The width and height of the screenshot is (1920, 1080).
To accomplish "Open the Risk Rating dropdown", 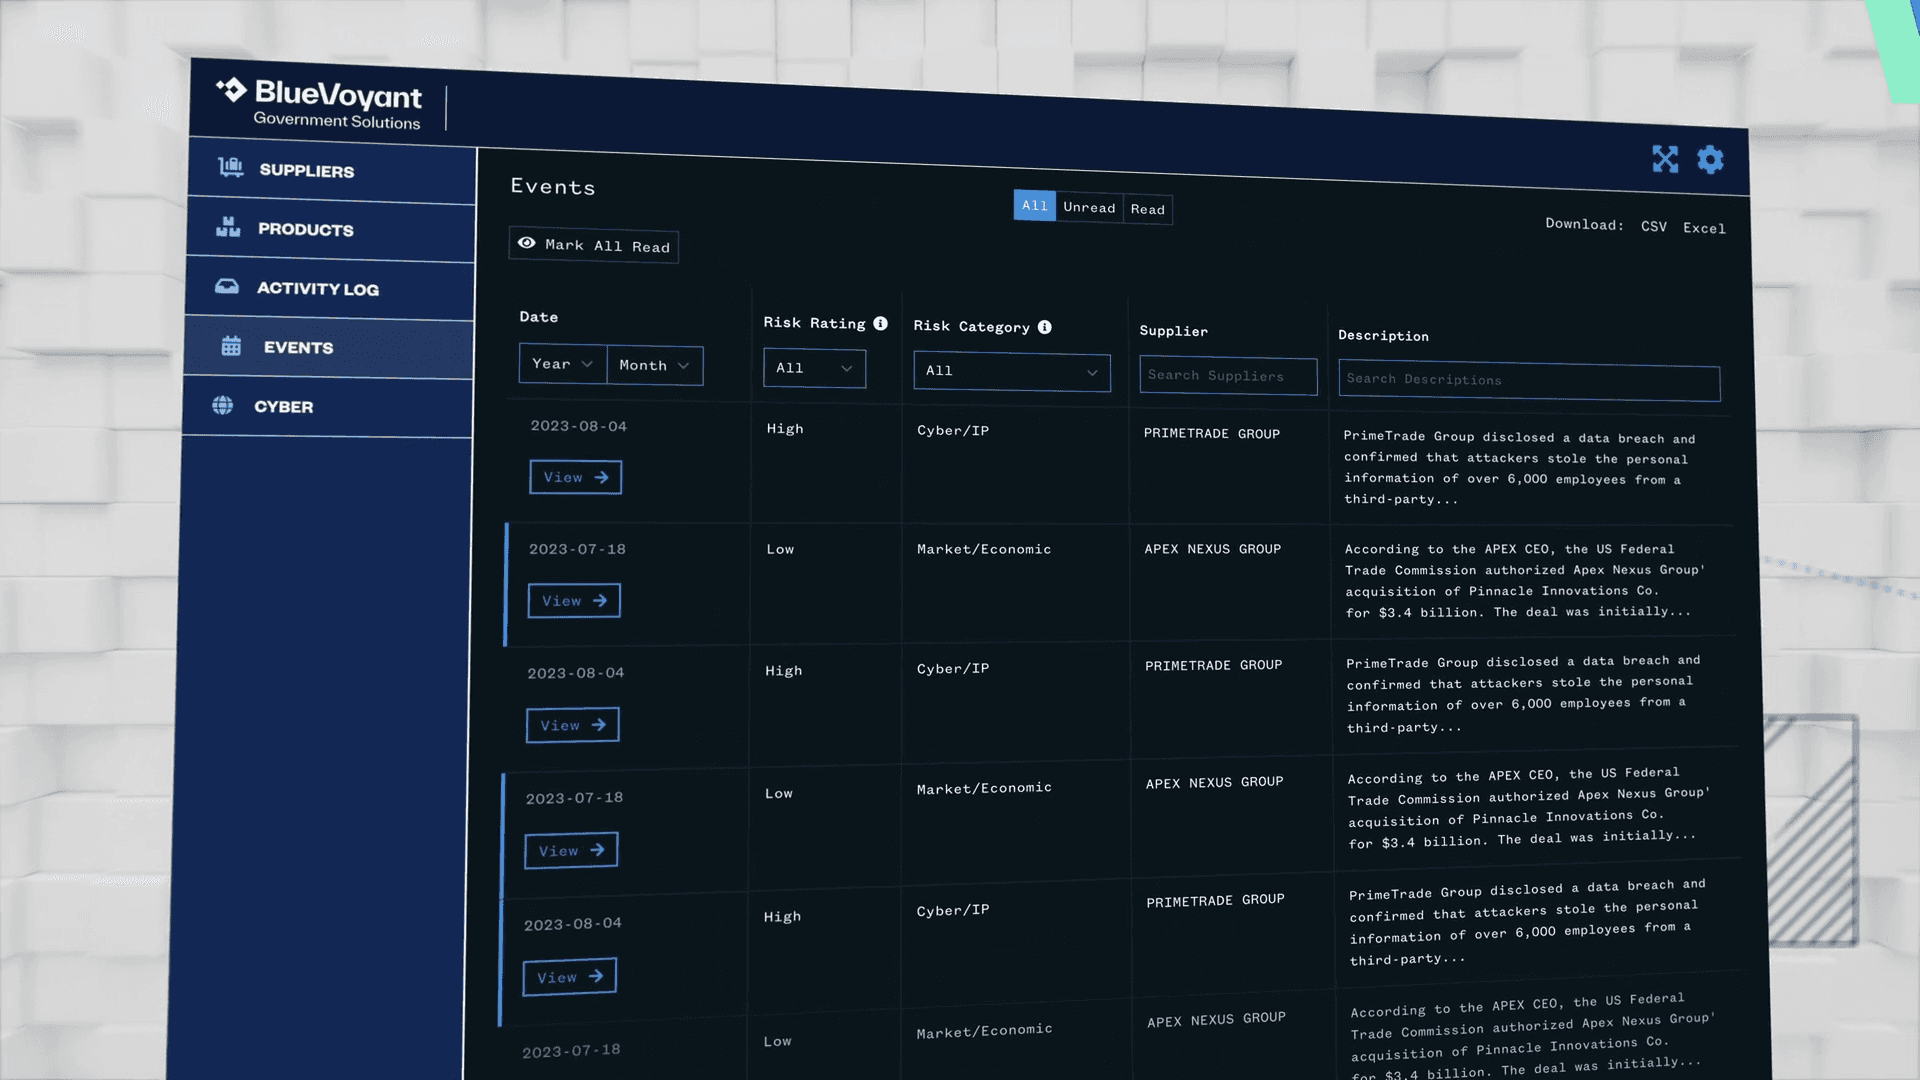I will [814, 368].
